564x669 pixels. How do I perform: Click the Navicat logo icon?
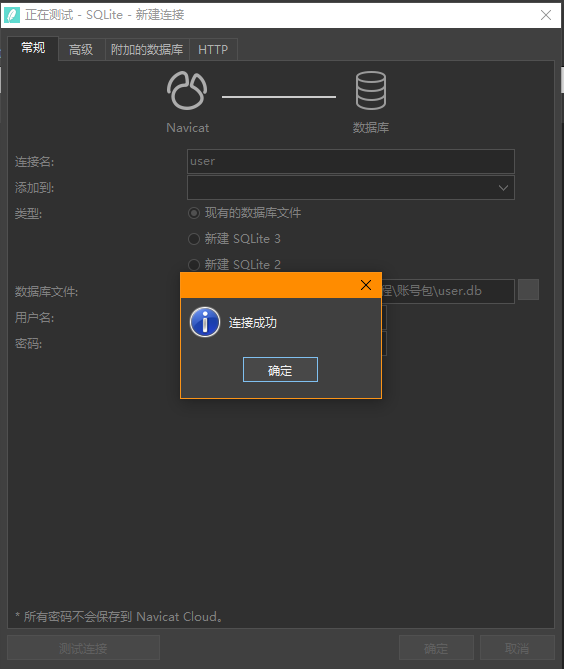point(187,90)
